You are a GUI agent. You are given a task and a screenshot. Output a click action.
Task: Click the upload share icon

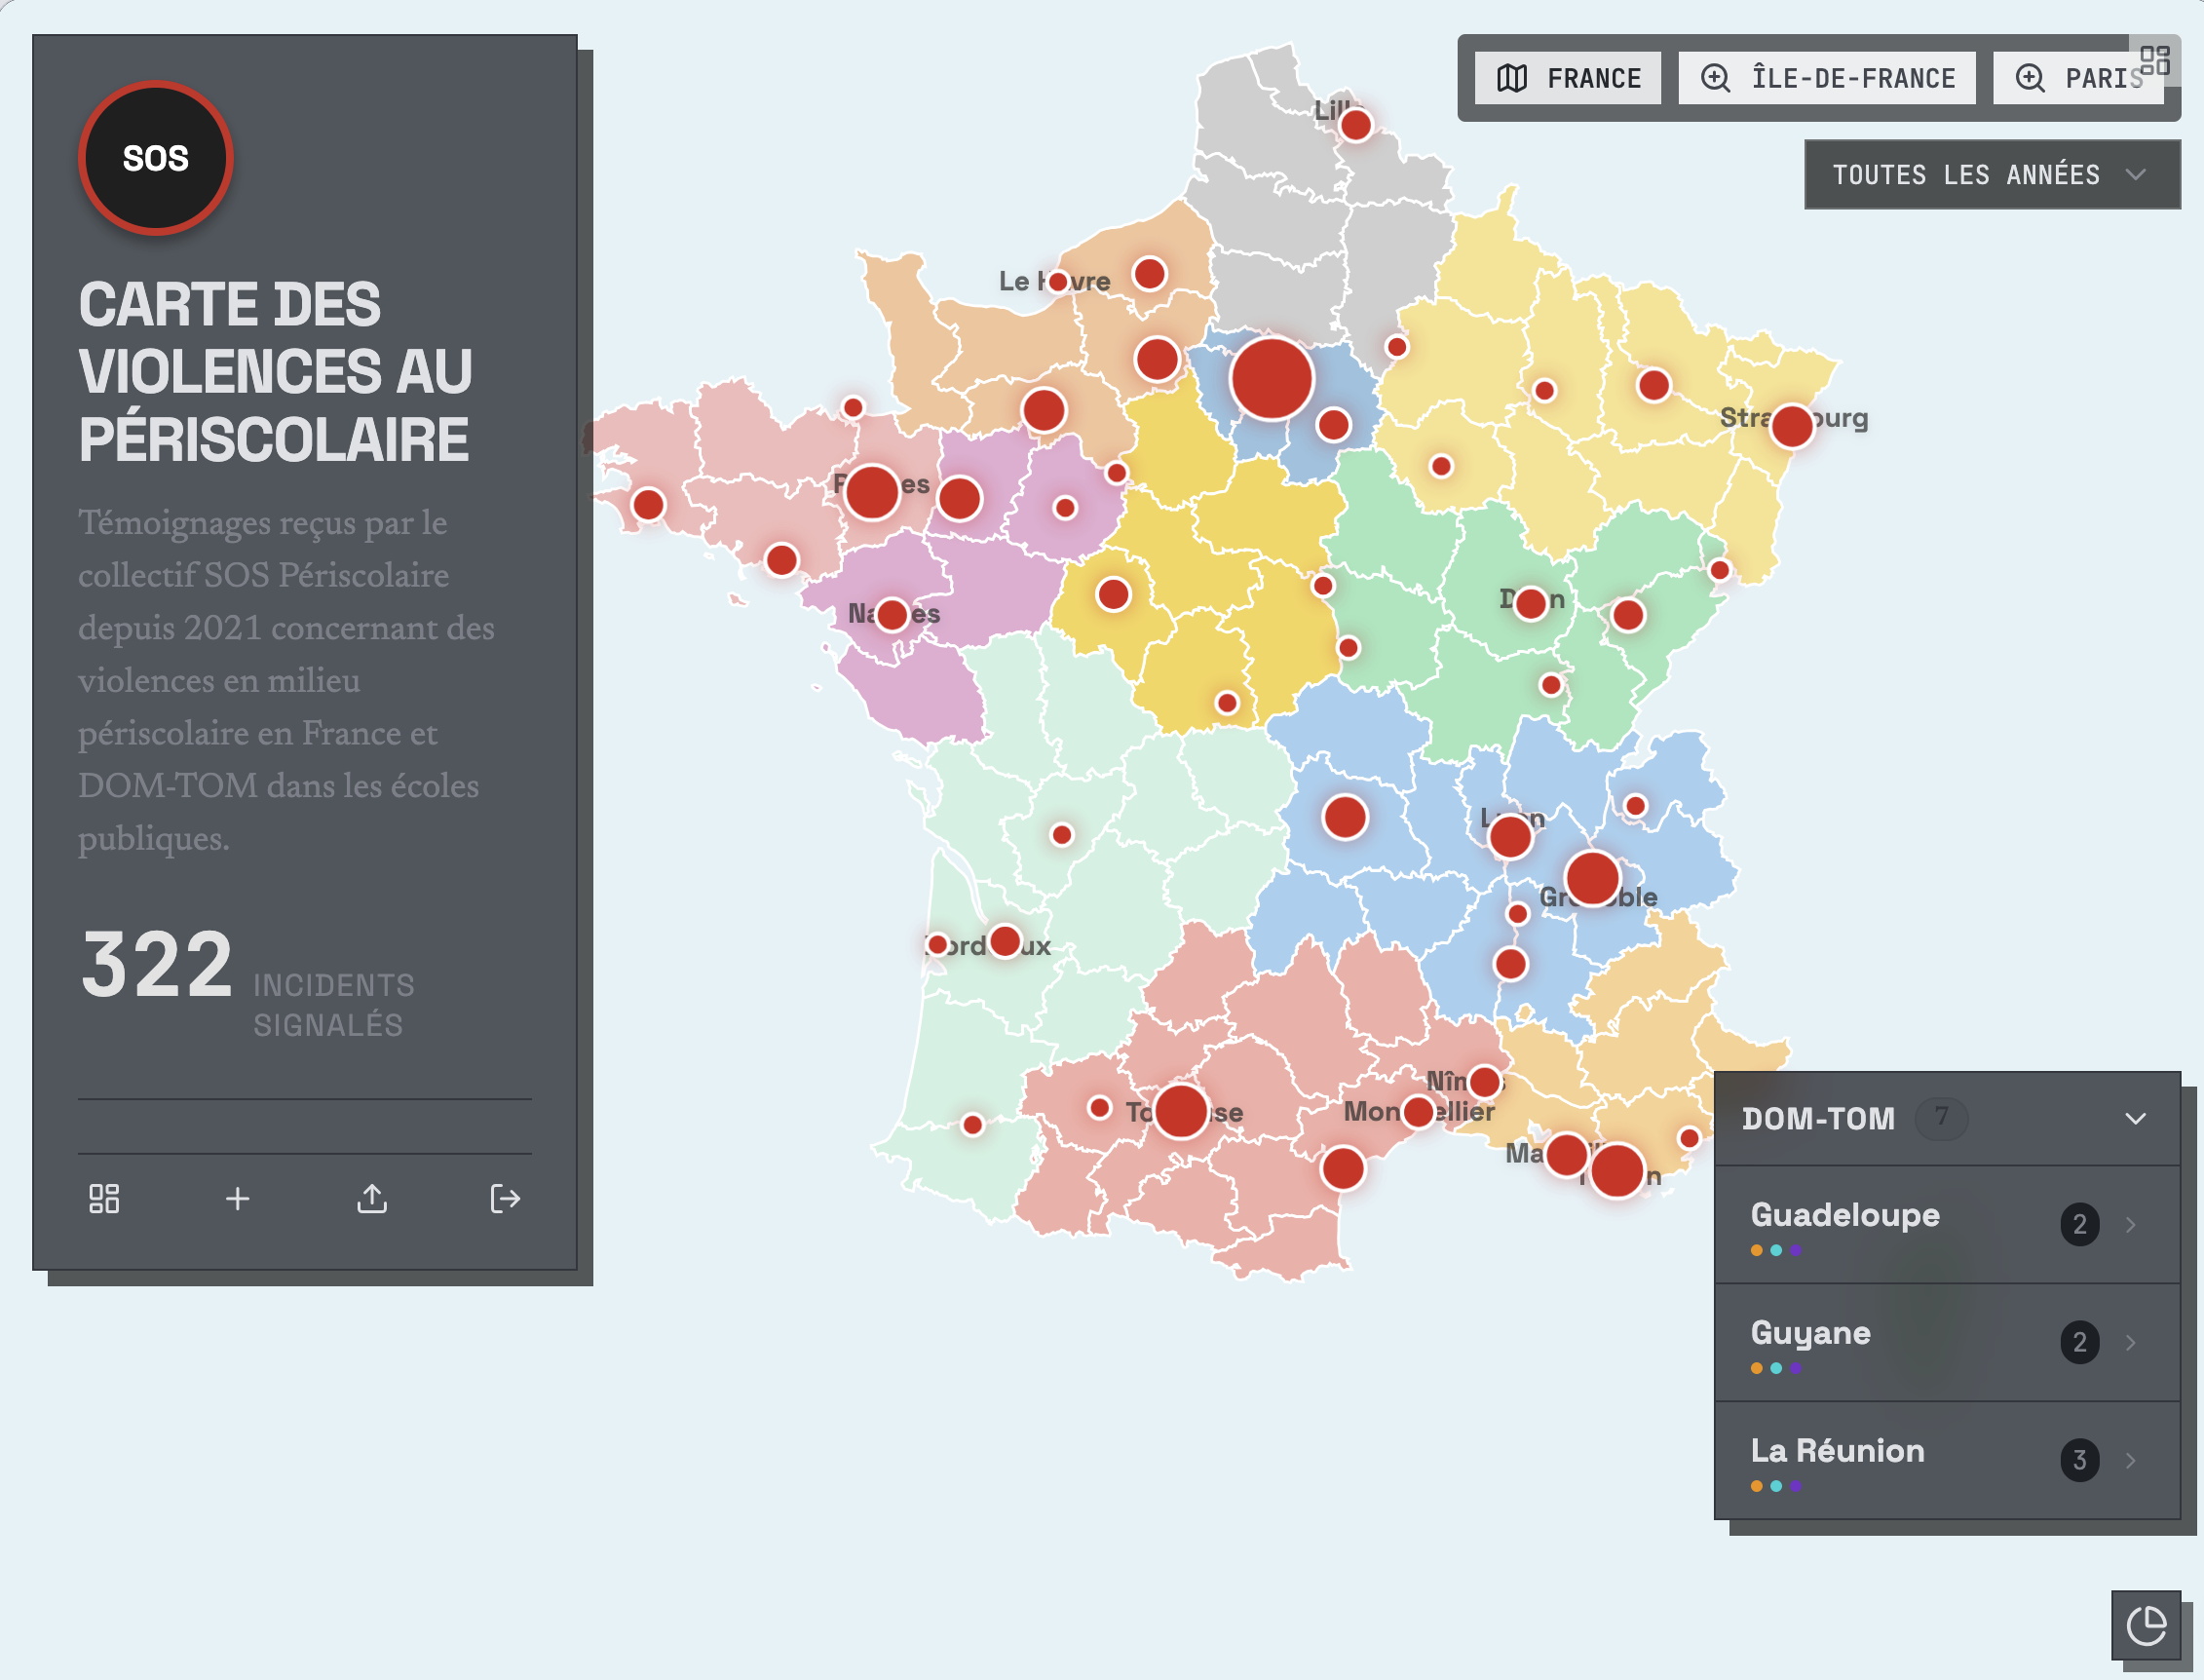372,1198
